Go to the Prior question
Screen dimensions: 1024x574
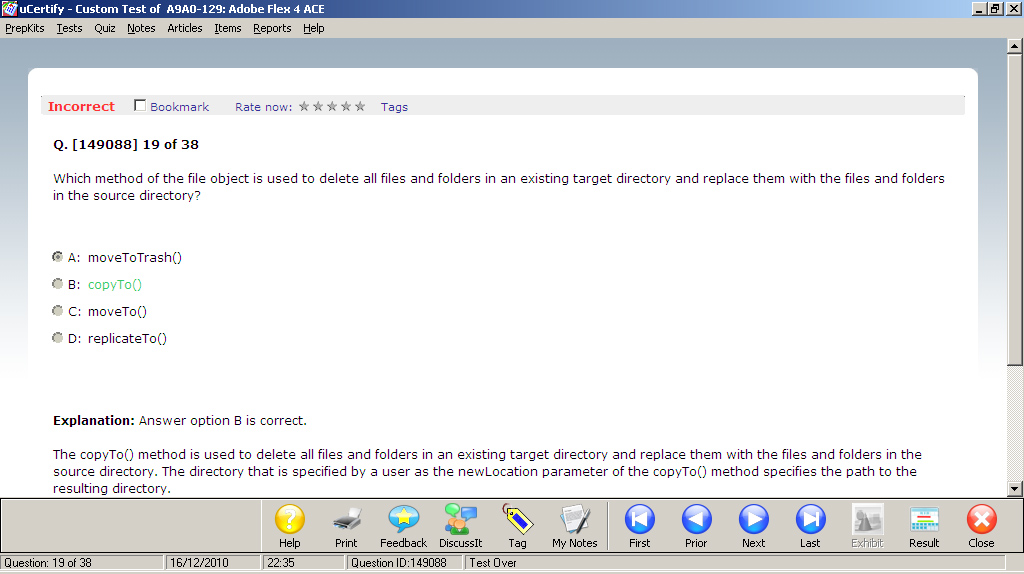click(696, 520)
